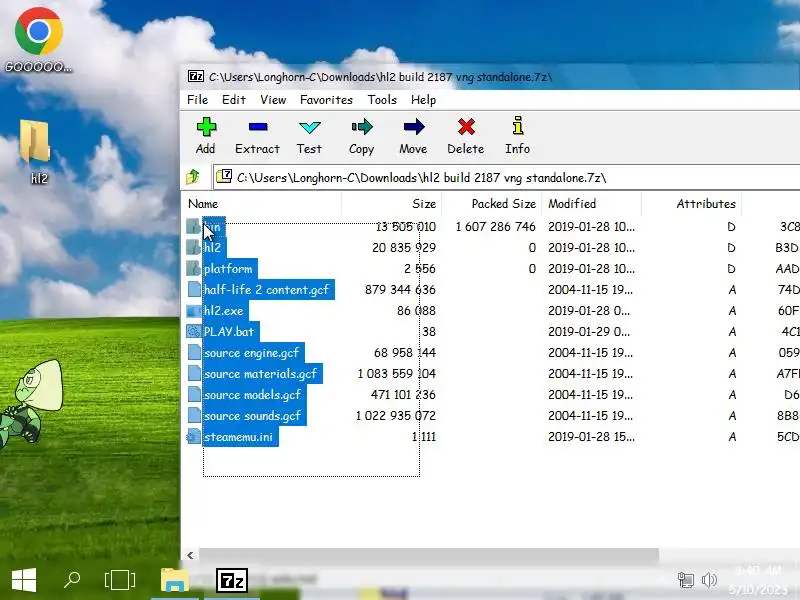Select the hl2.exe file name
The height and width of the screenshot is (600, 800).
pyautogui.click(x=223, y=311)
